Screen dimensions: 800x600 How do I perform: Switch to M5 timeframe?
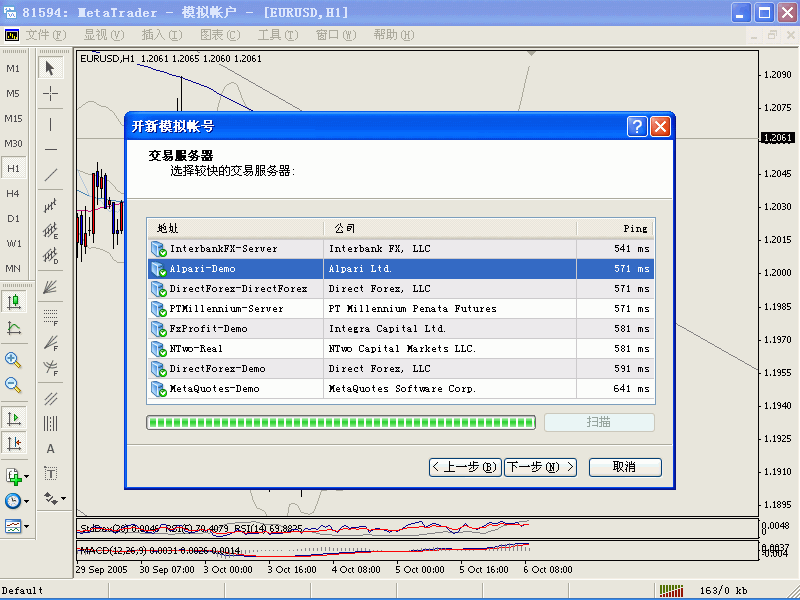[13, 93]
